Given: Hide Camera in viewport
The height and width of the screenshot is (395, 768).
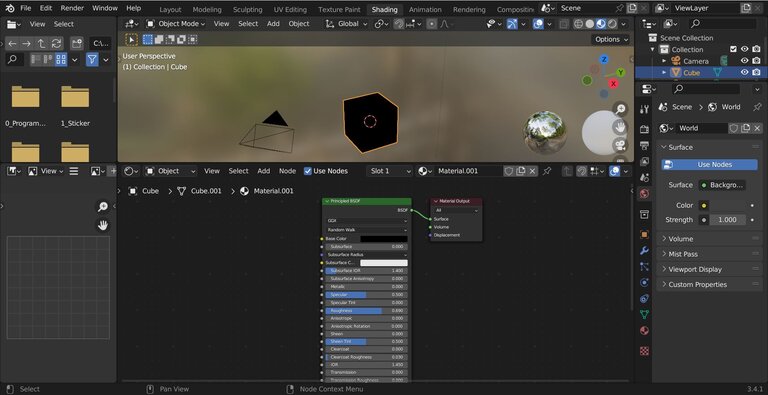Looking at the screenshot, I should click(x=744, y=61).
